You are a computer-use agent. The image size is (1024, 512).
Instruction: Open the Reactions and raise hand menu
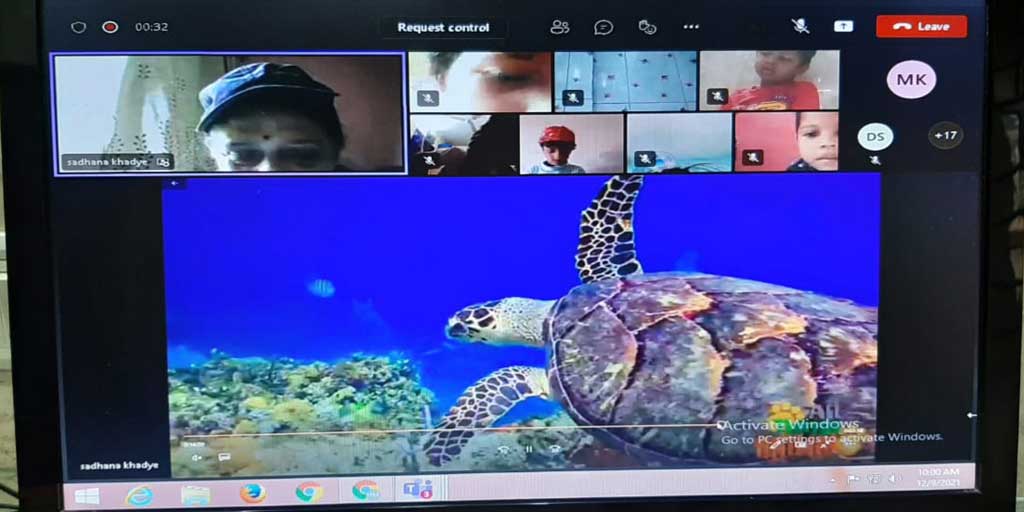click(x=647, y=27)
